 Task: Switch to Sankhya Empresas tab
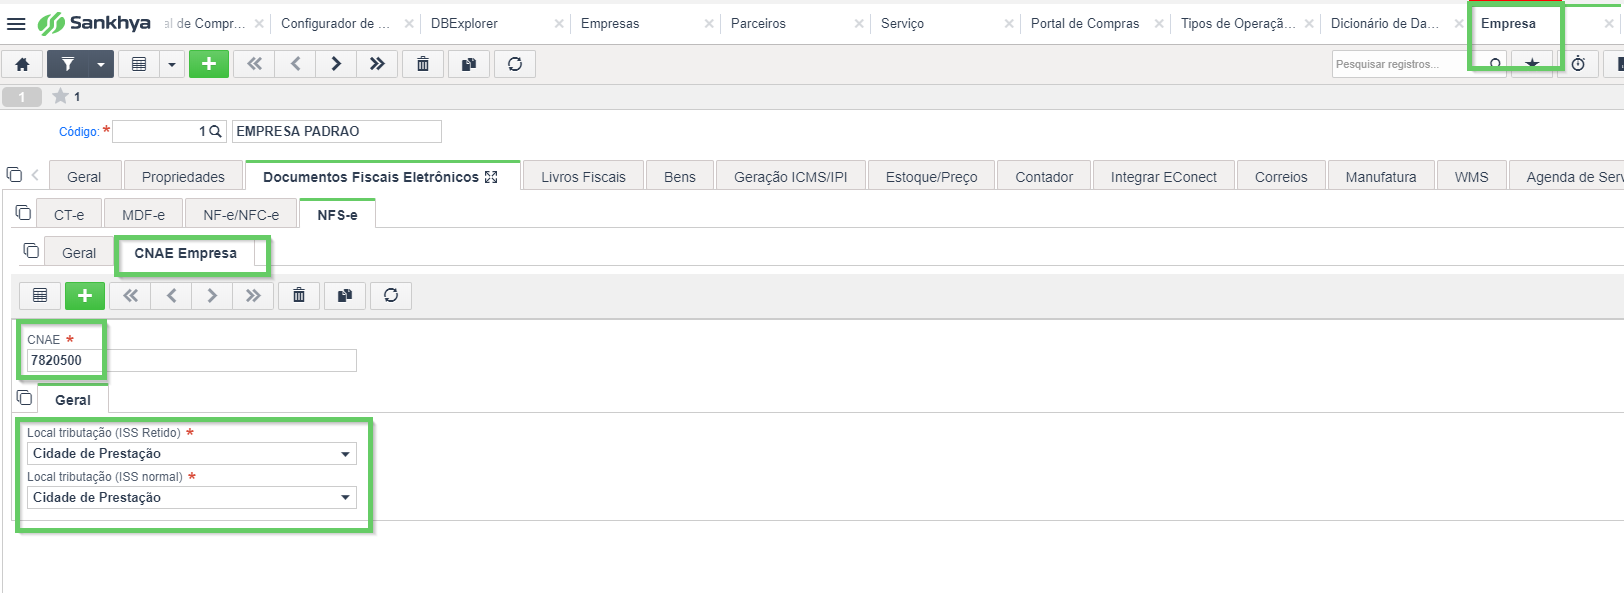tap(610, 23)
